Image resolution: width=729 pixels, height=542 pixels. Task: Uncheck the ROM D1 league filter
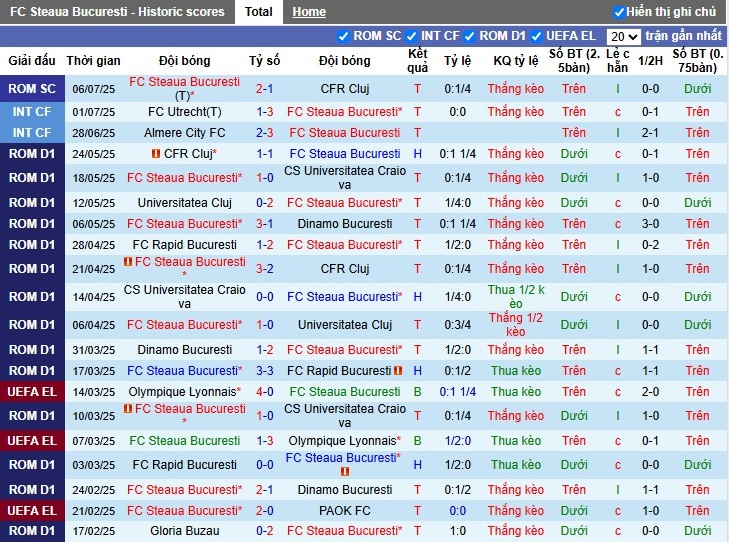pyautogui.click(x=469, y=36)
